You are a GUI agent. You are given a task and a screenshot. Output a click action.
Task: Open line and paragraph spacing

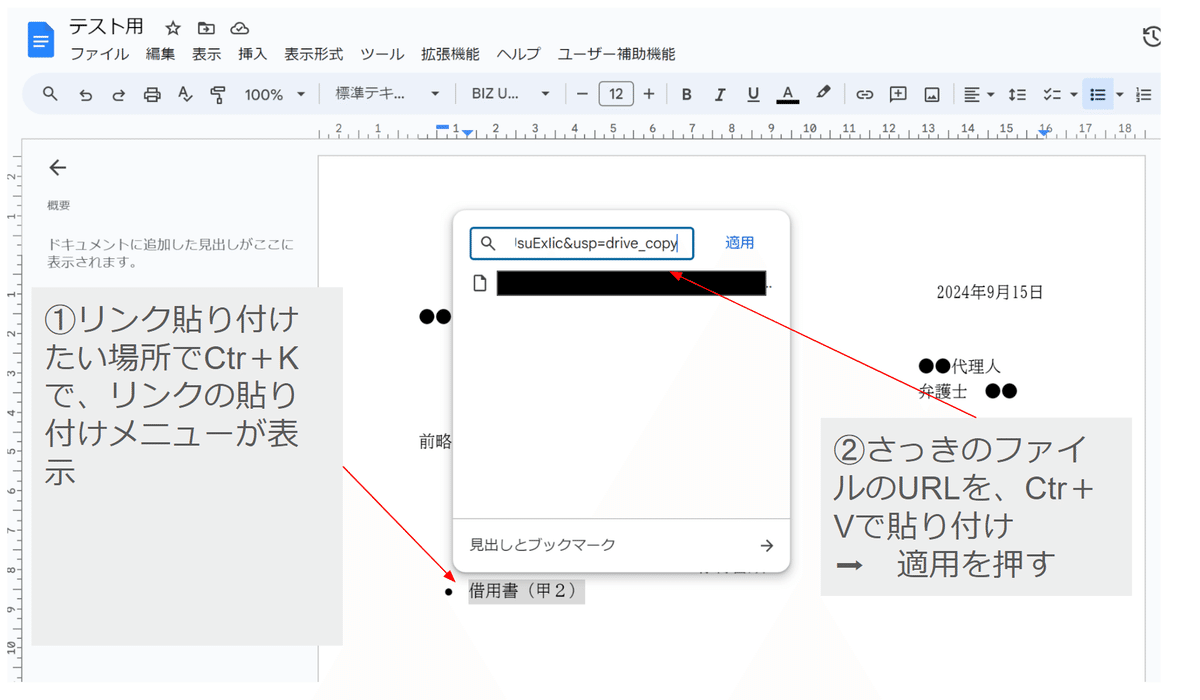pyautogui.click(x=1017, y=94)
